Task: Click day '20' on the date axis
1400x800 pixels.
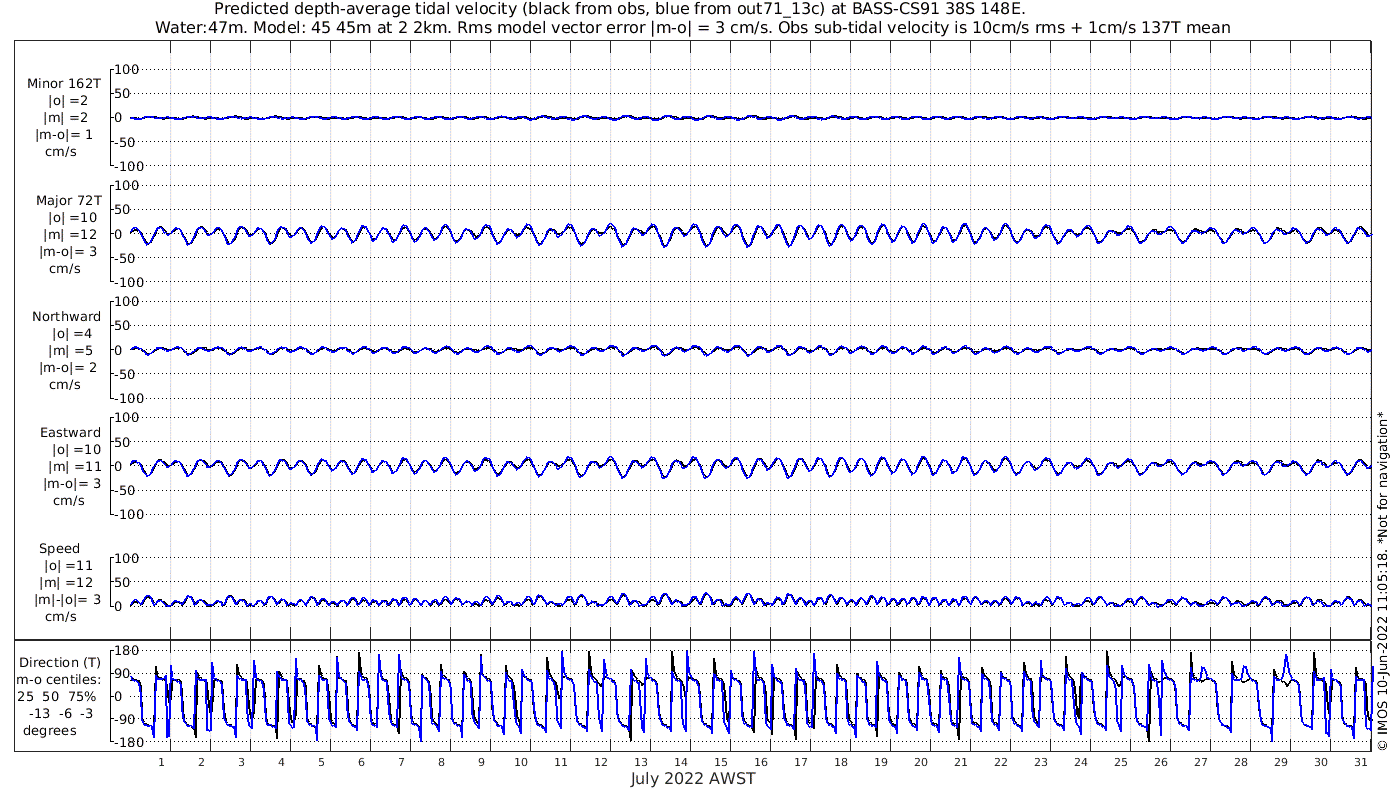Action: click(x=921, y=762)
